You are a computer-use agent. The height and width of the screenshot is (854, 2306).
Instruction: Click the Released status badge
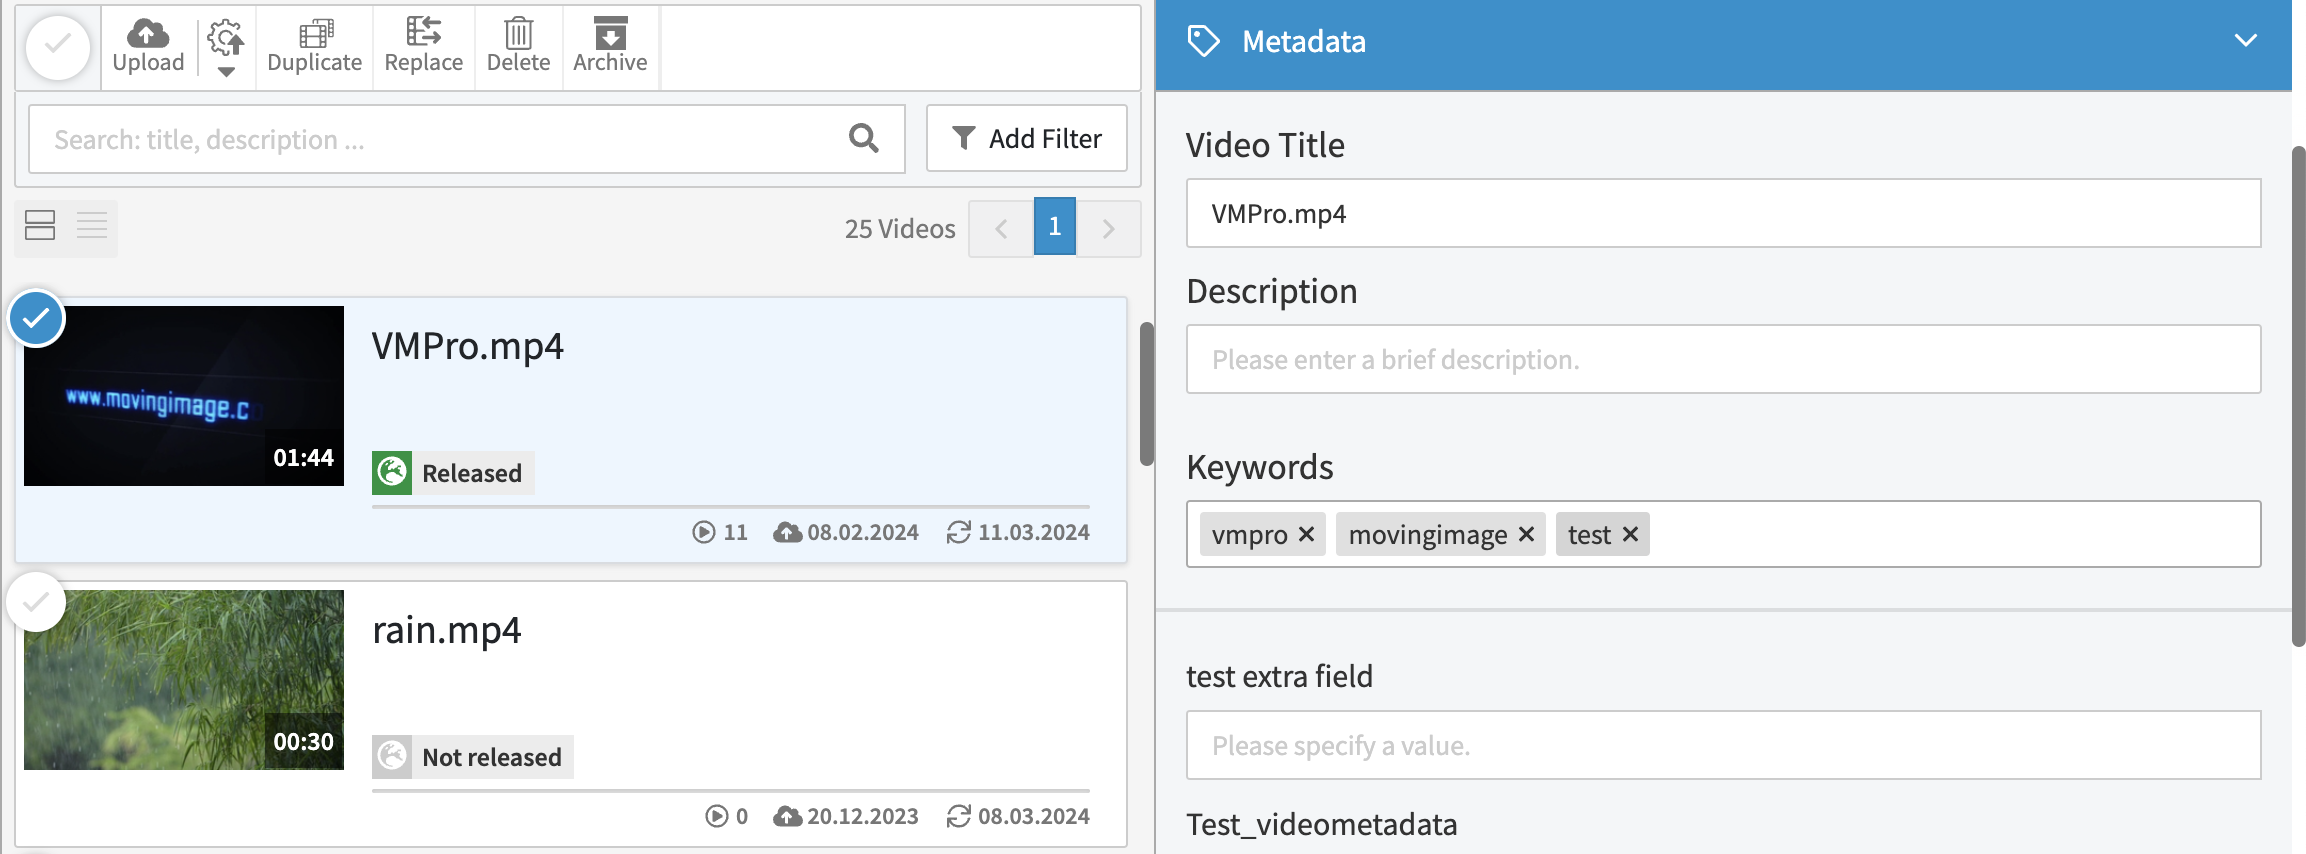[453, 473]
